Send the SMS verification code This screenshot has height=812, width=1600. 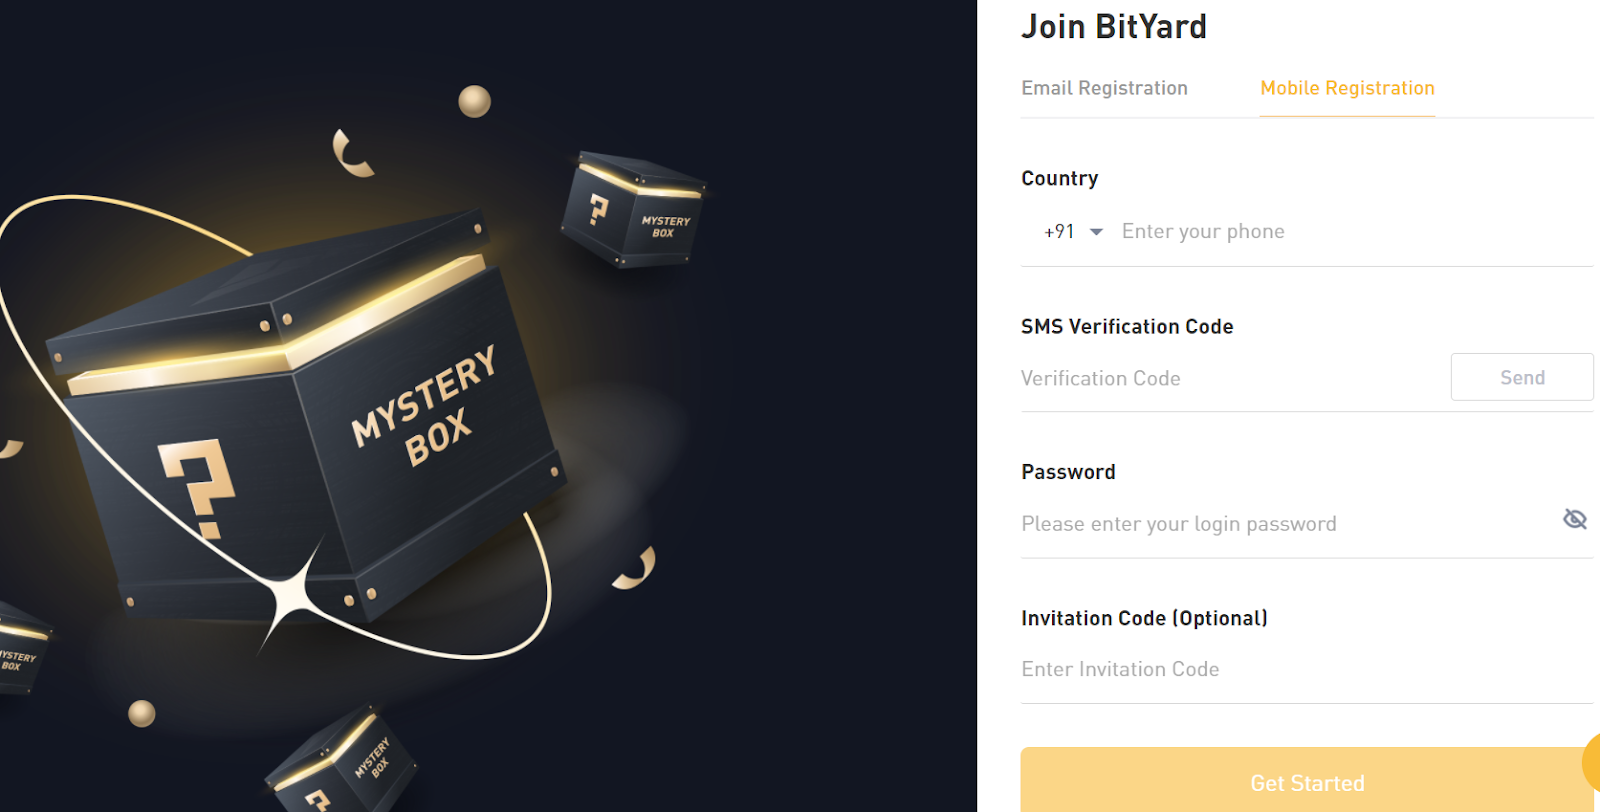pyautogui.click(x=1522, y=377)
